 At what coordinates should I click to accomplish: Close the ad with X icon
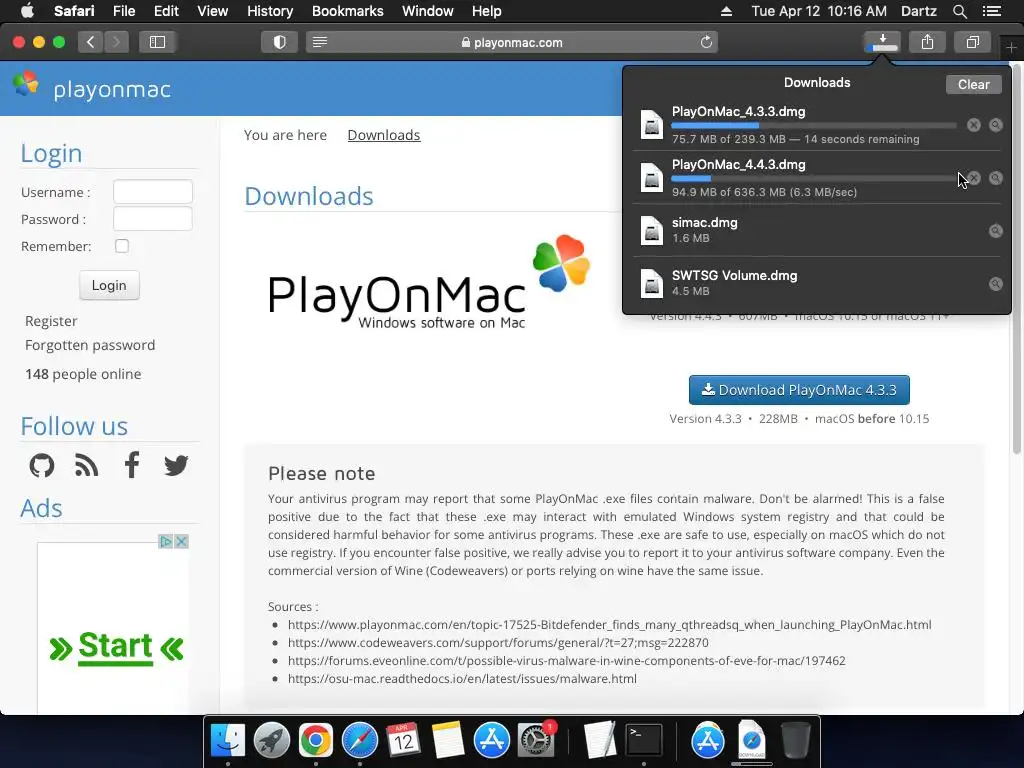coord(182,541)
